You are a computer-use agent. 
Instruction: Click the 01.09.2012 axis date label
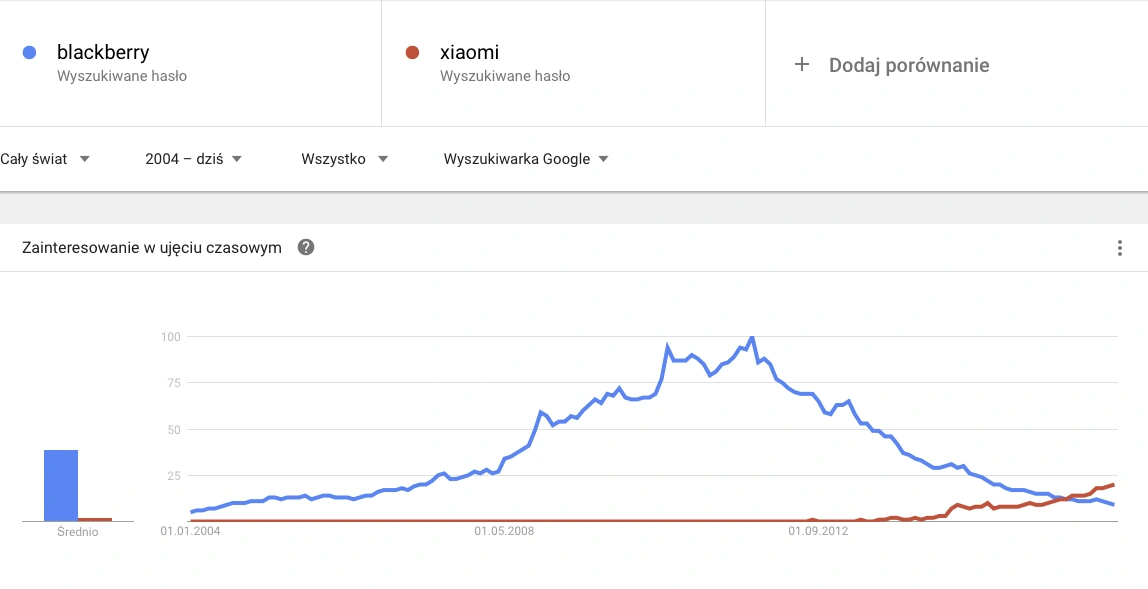[819, 531]
